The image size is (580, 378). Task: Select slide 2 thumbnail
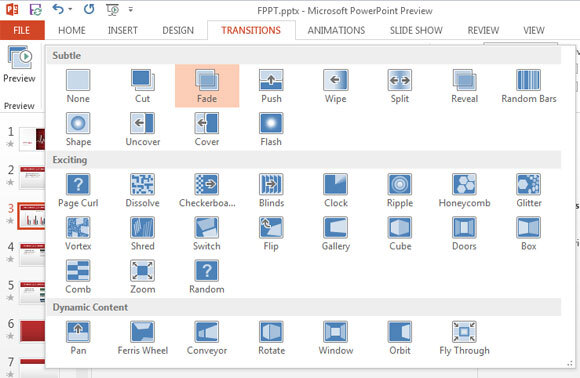pos(32,177)
